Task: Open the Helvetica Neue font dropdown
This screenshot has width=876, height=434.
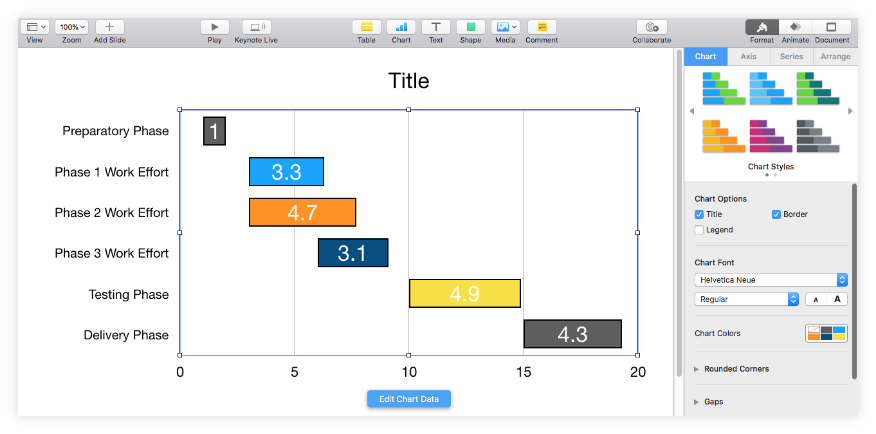Action: [771, 280]
